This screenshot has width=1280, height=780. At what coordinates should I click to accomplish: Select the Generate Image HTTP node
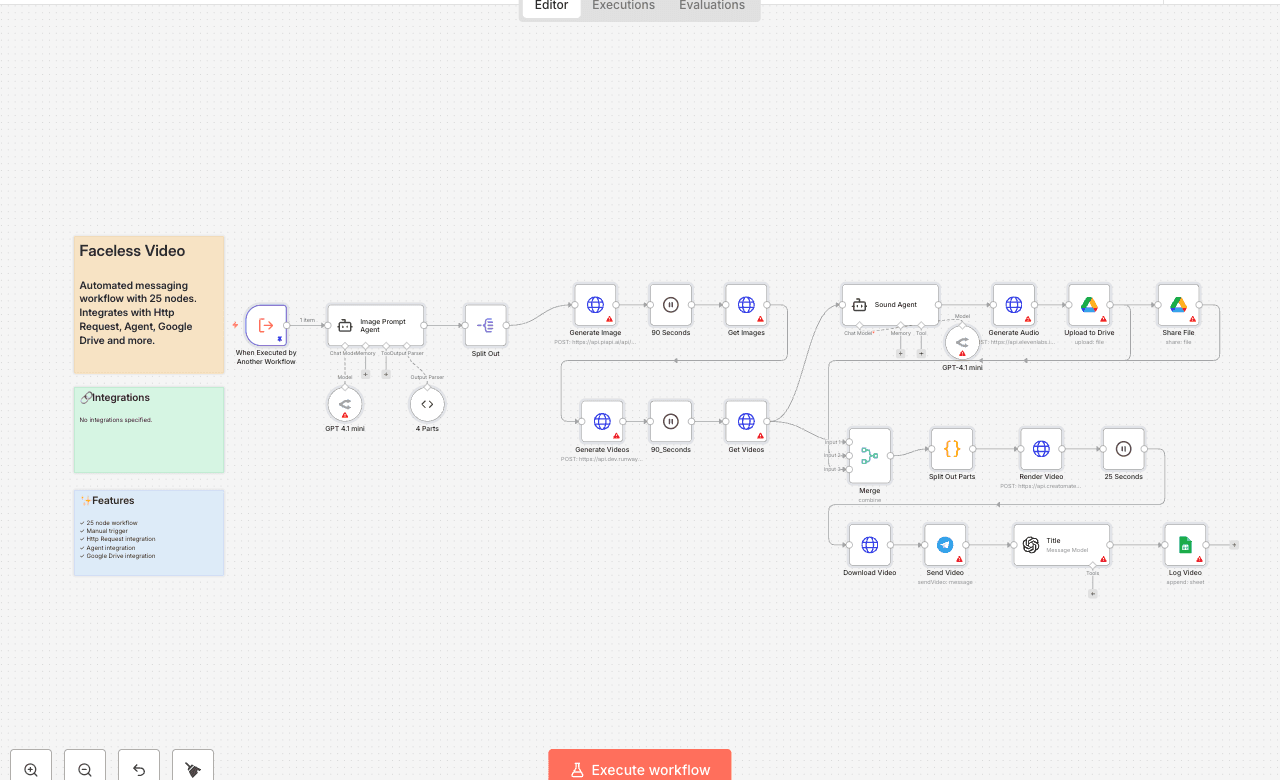(595, 305)
